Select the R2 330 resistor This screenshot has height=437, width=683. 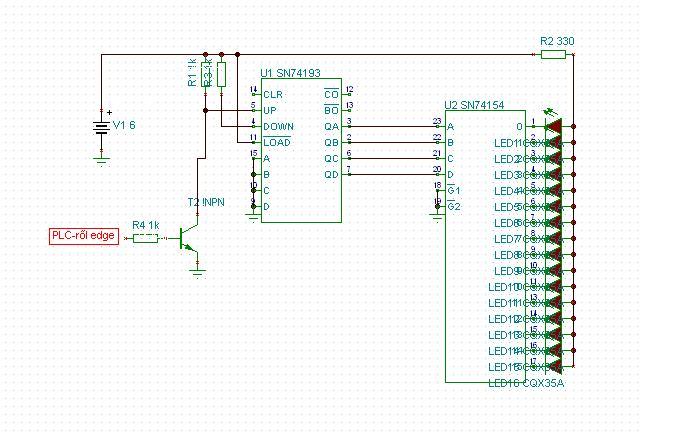click(553, 54)
